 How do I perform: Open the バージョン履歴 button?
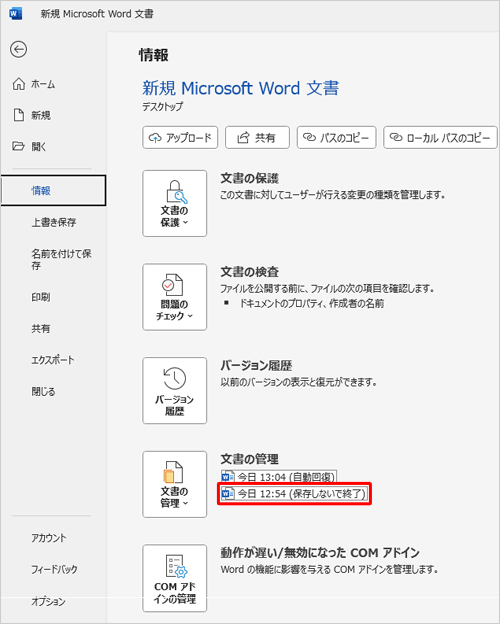coord(175,390)
